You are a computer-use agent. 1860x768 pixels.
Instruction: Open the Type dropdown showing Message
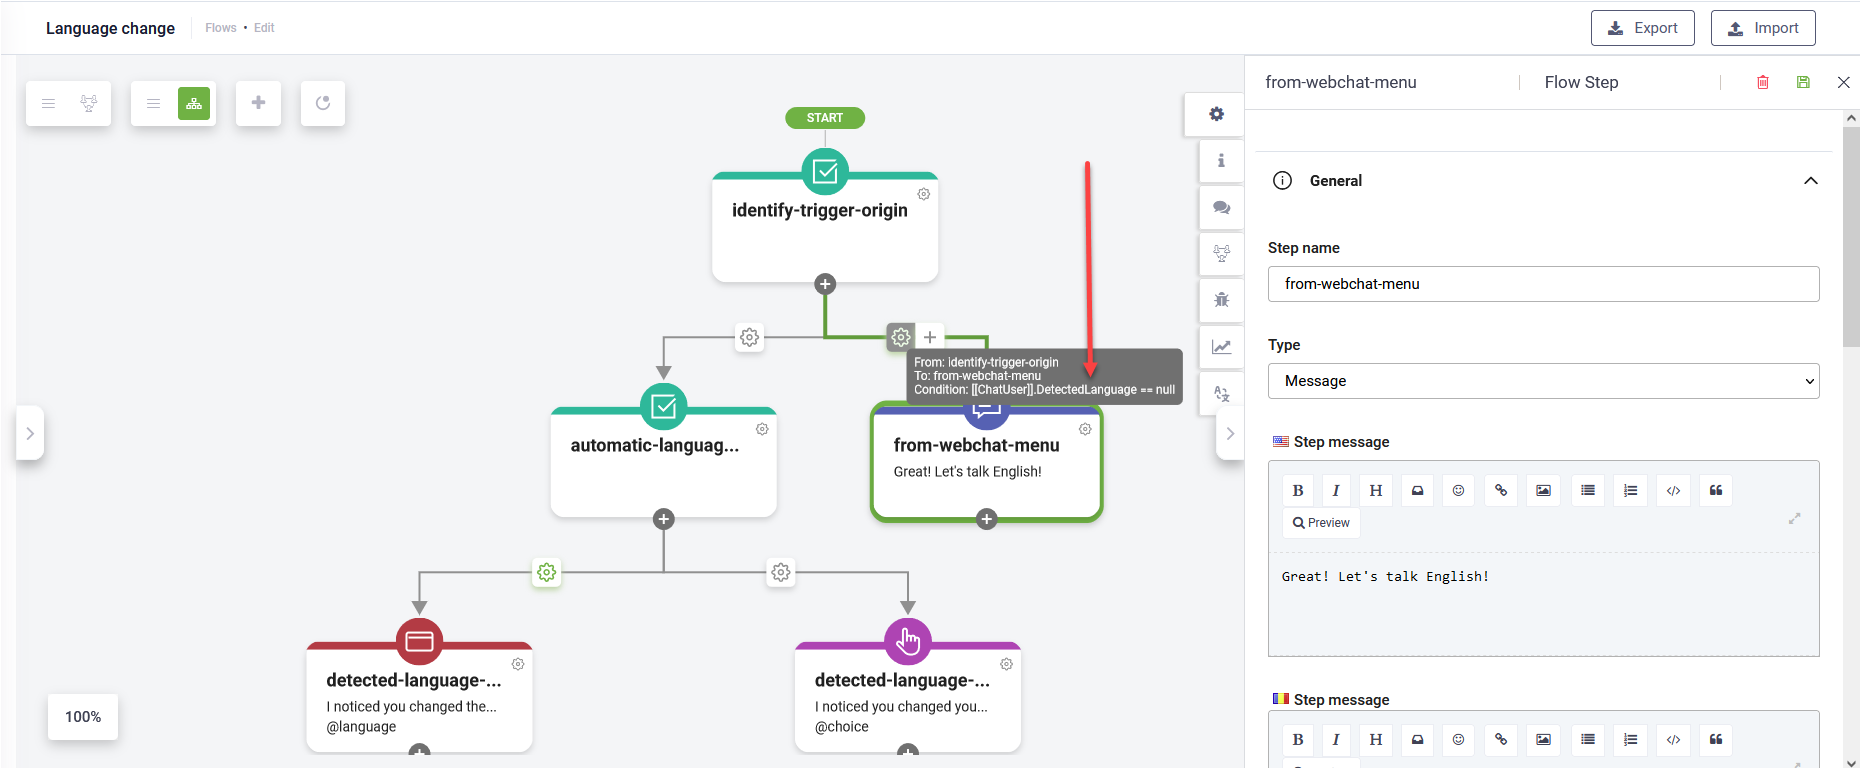[1543, 381]
